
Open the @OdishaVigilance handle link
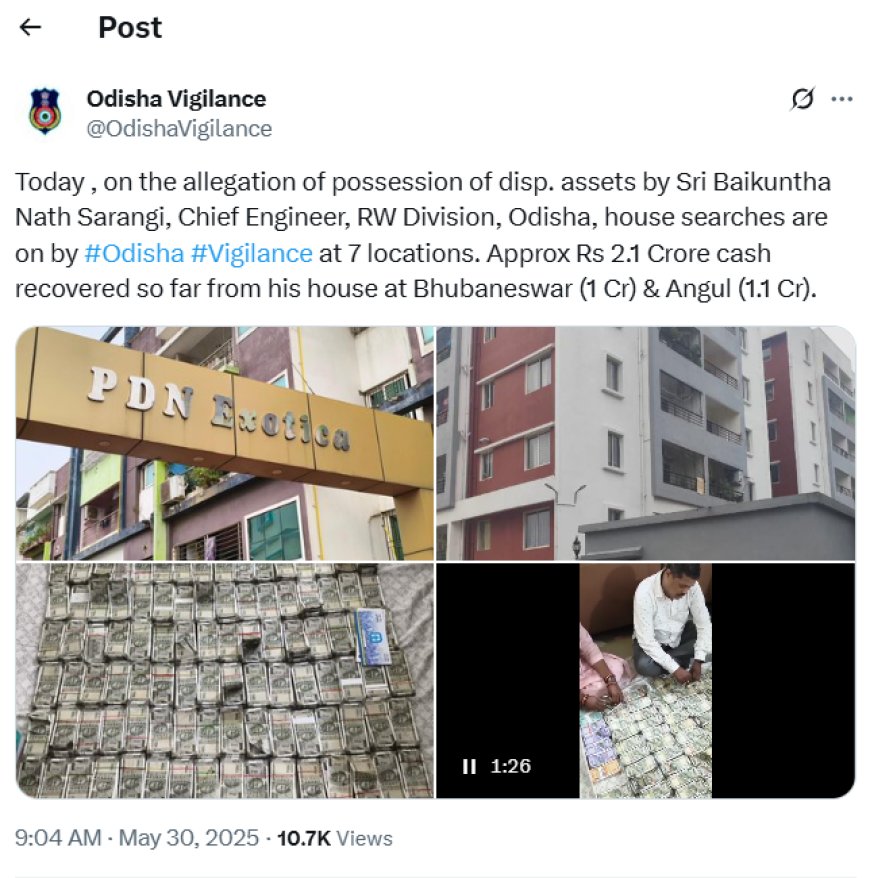179,129
